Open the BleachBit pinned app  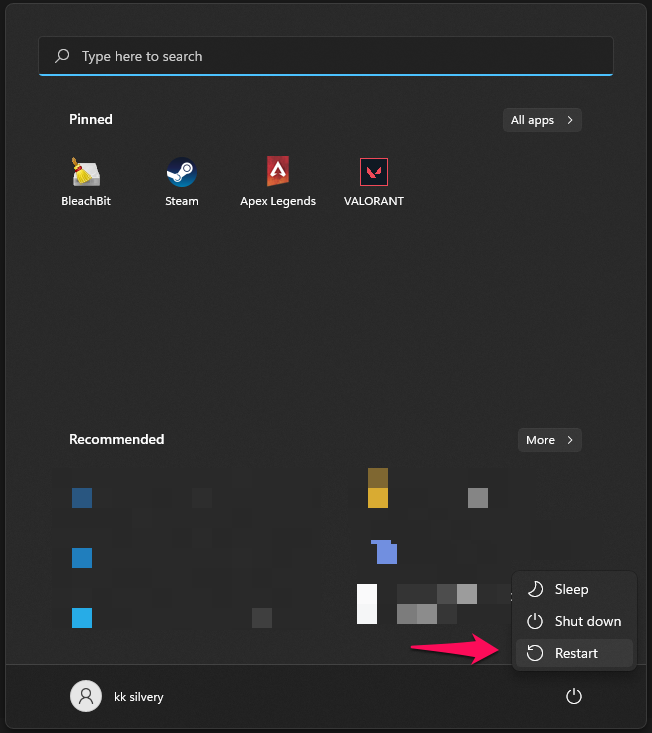[86, 182]
